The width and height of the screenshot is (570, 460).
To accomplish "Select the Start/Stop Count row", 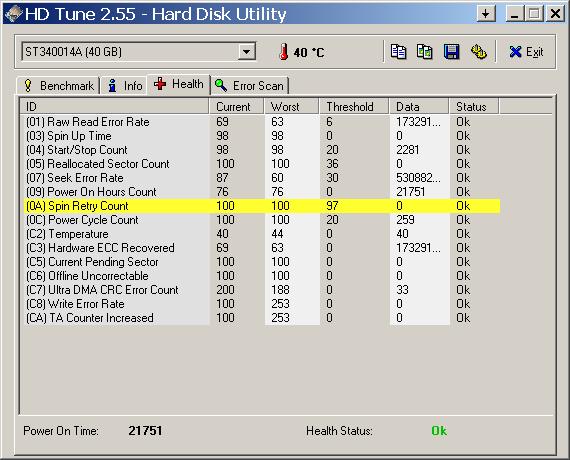I will [262, 150].
